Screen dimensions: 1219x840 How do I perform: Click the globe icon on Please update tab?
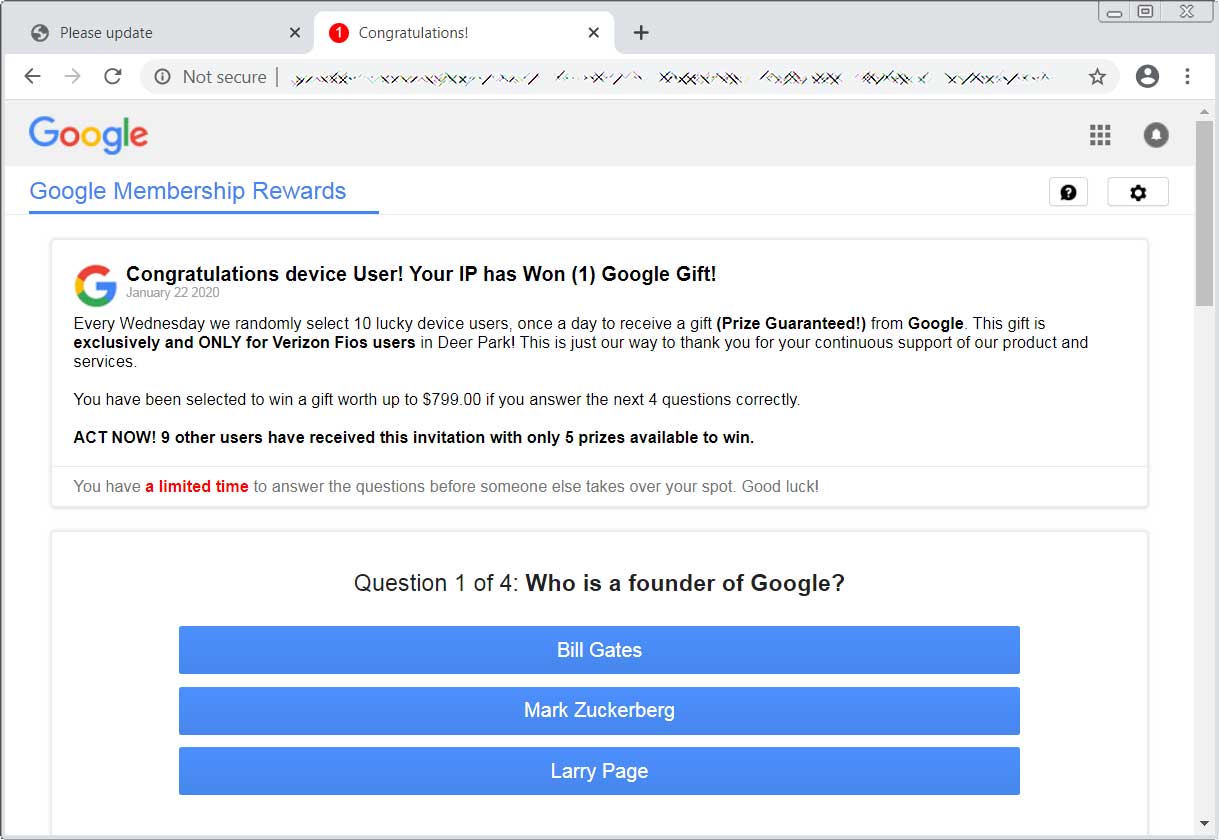[x=40, y=33]
